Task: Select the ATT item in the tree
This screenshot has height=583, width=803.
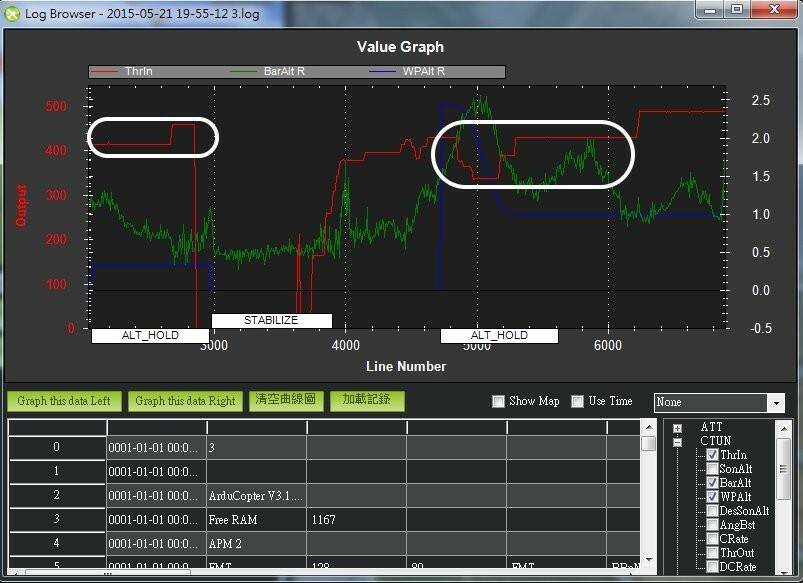Action: [711, 427]
